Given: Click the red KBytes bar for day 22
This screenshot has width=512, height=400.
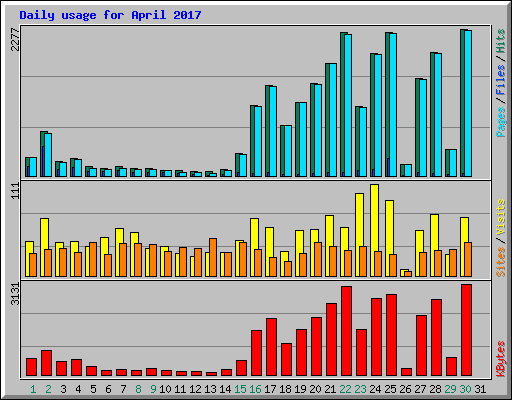Looking at the screenshot, I should tap(346, 331).
